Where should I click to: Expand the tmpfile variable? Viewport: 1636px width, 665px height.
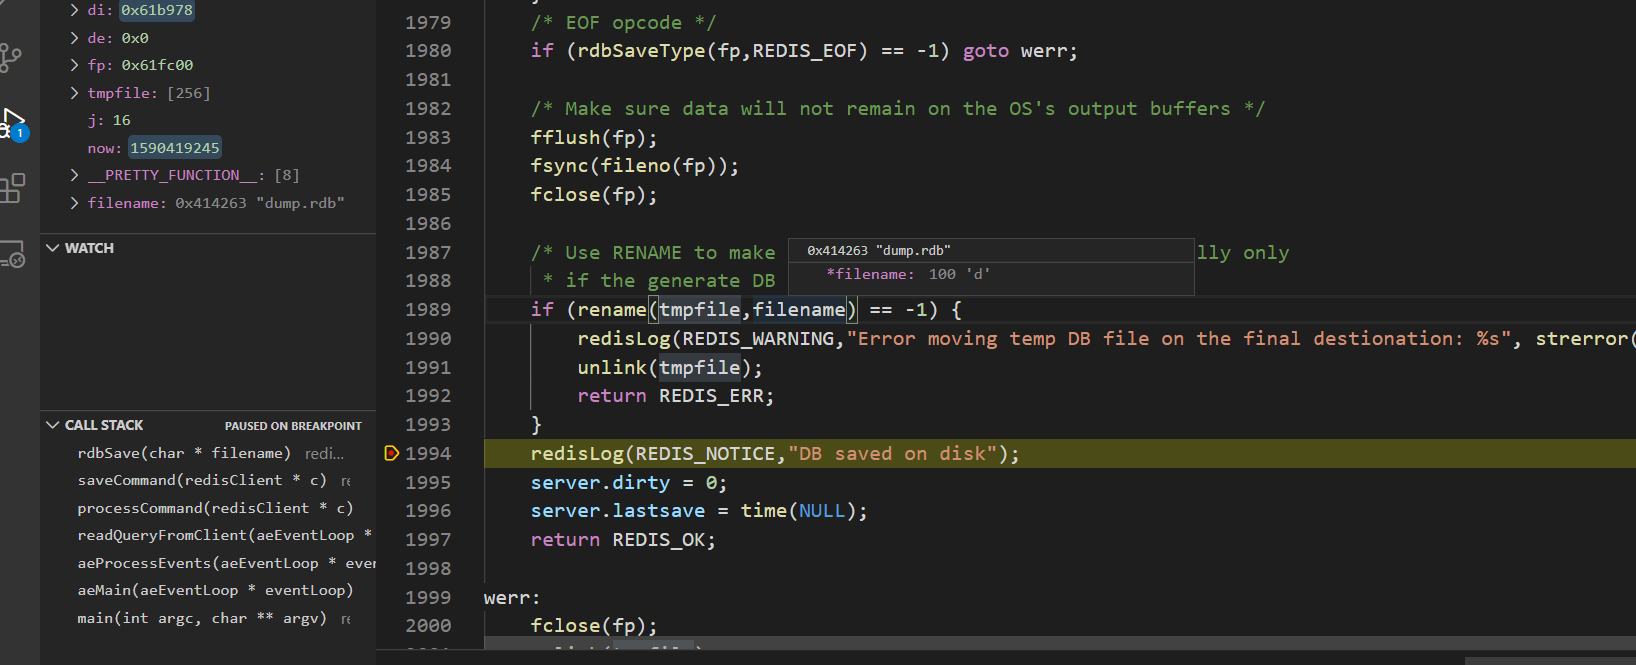point(74,93)
